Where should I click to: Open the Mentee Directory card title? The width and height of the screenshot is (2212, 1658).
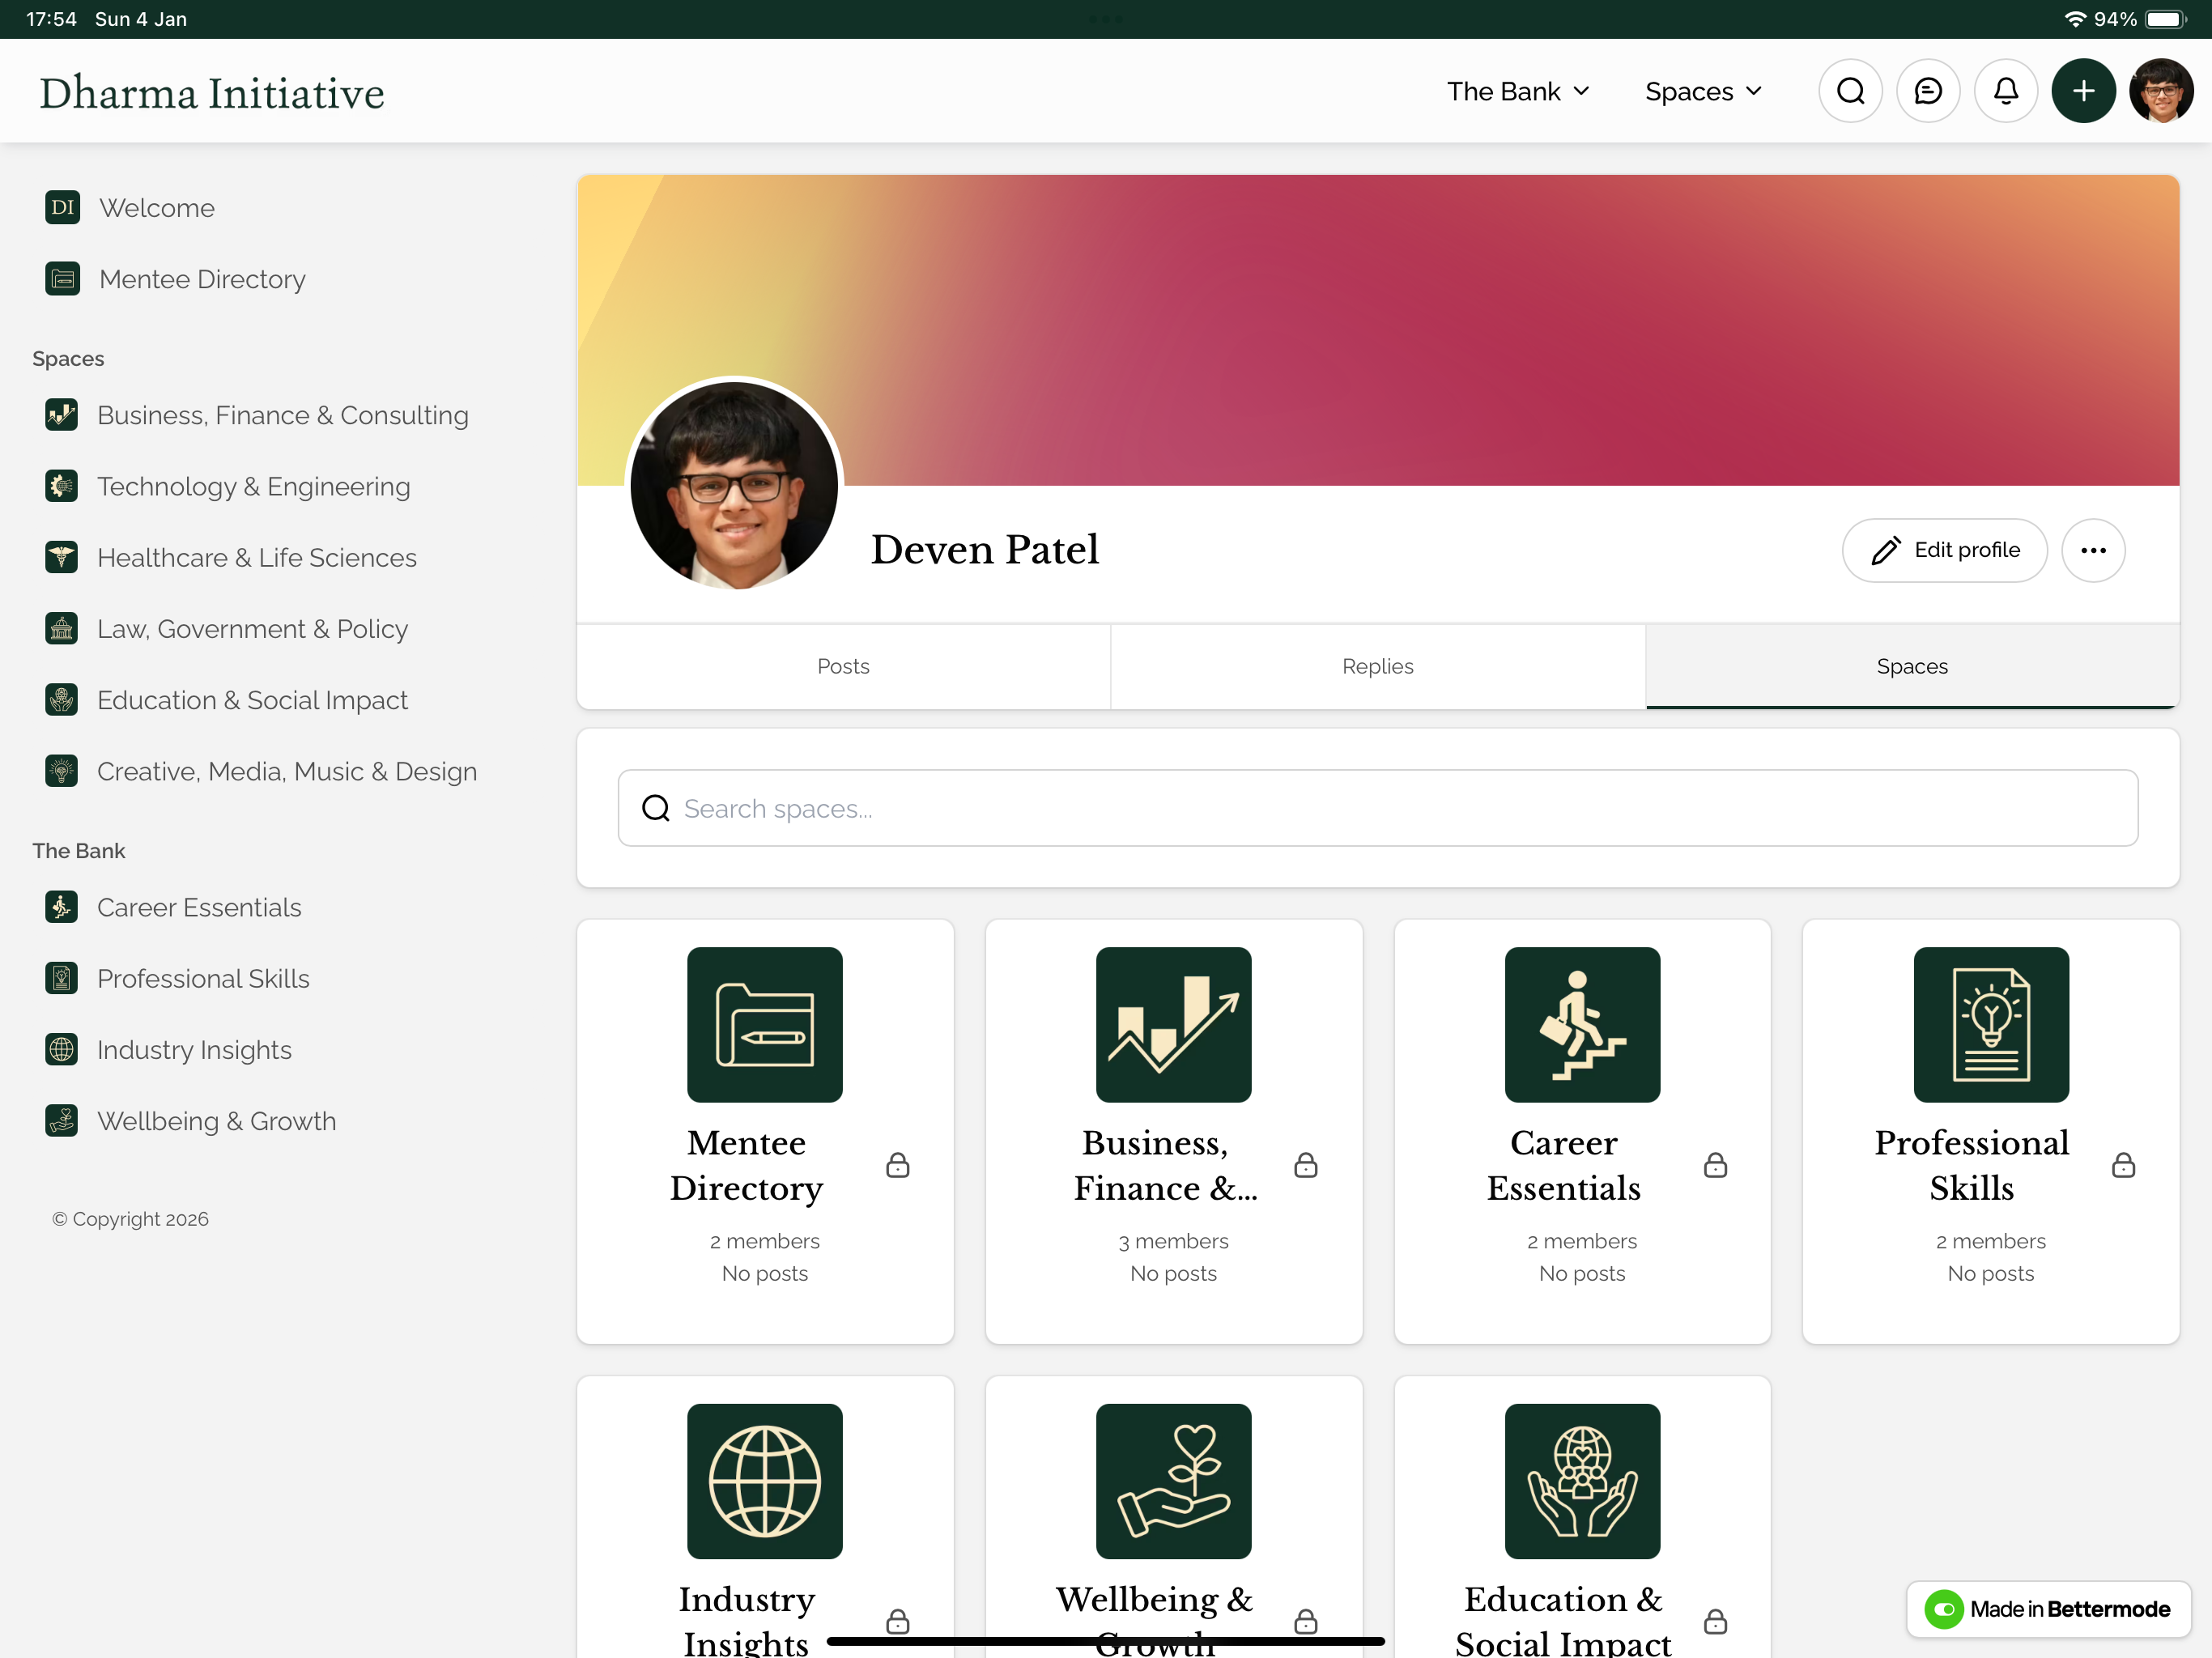point(746,1165)
